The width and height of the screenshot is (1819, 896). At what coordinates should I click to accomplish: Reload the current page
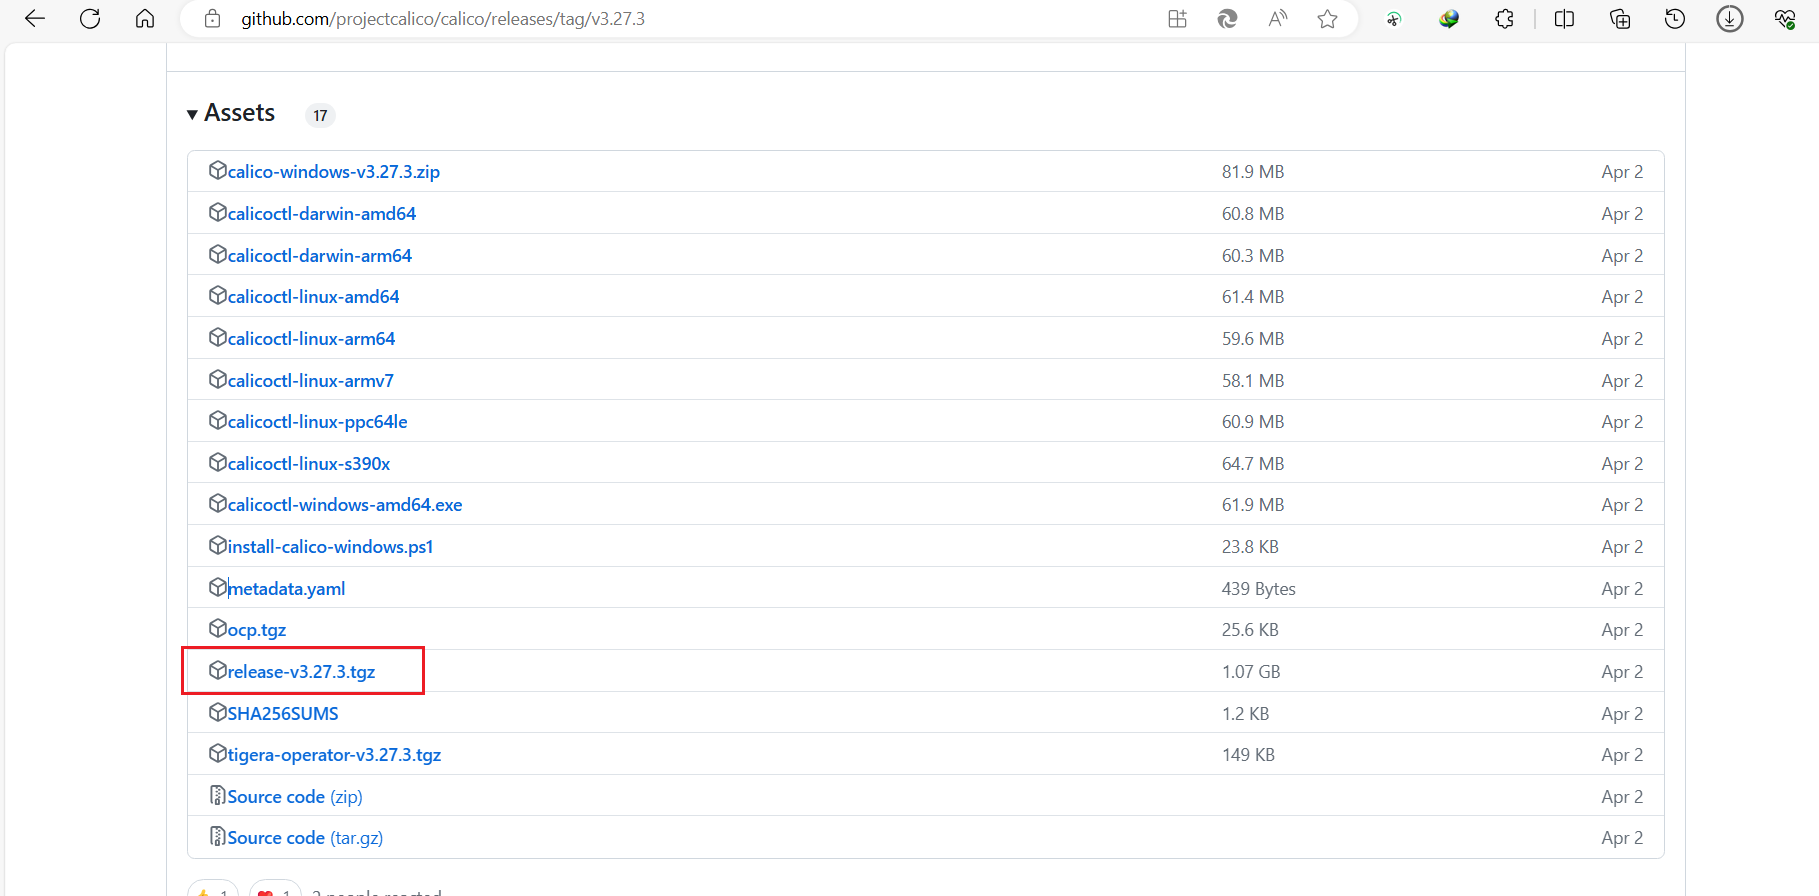coord(90,19)
